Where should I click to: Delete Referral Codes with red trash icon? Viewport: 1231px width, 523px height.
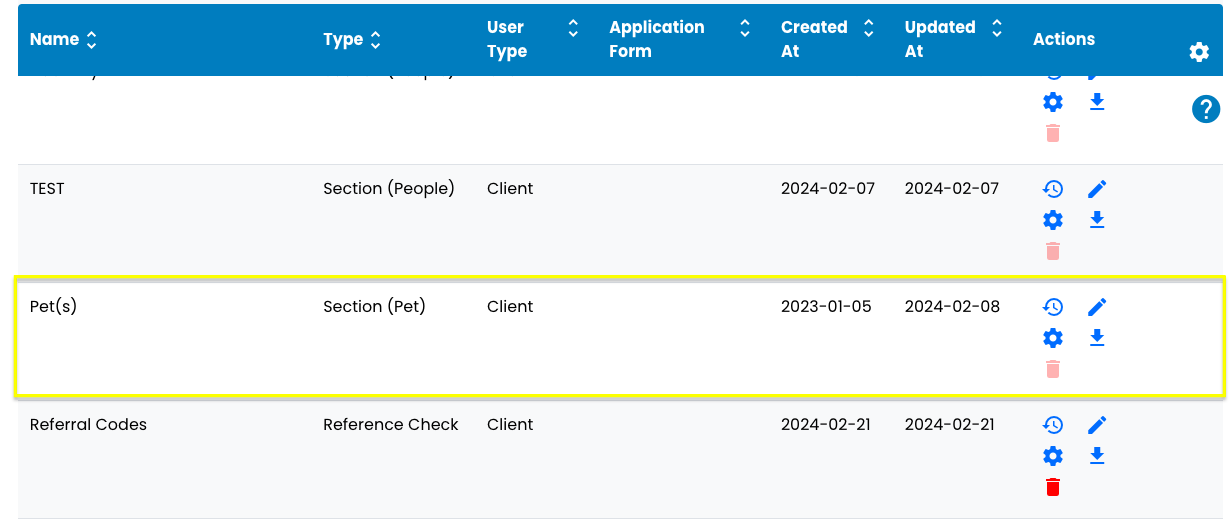[x=1052, y=487]
